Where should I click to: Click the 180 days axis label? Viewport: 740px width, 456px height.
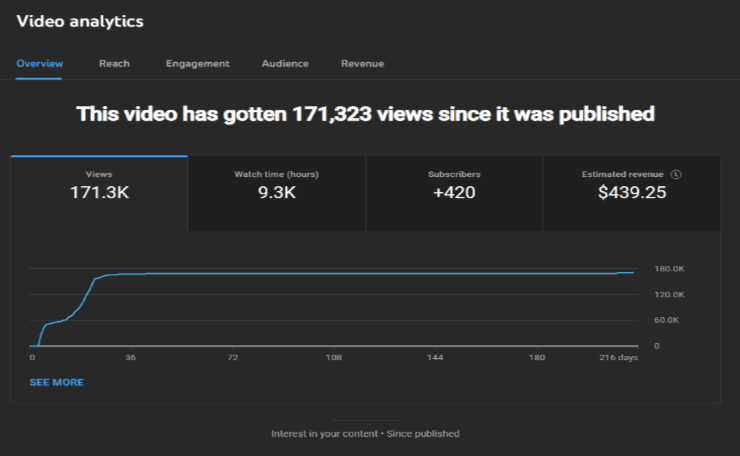pyautogui.click(x=537, y=357)
